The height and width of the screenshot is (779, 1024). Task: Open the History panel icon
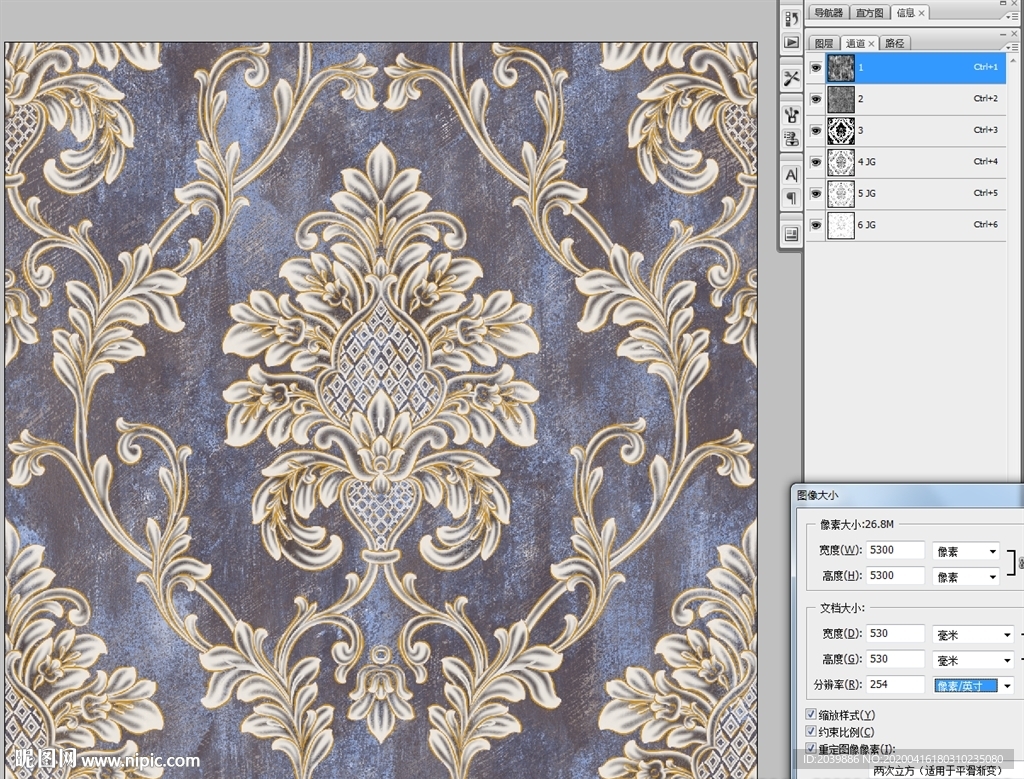pyautogui.click(x=792, y=18)
